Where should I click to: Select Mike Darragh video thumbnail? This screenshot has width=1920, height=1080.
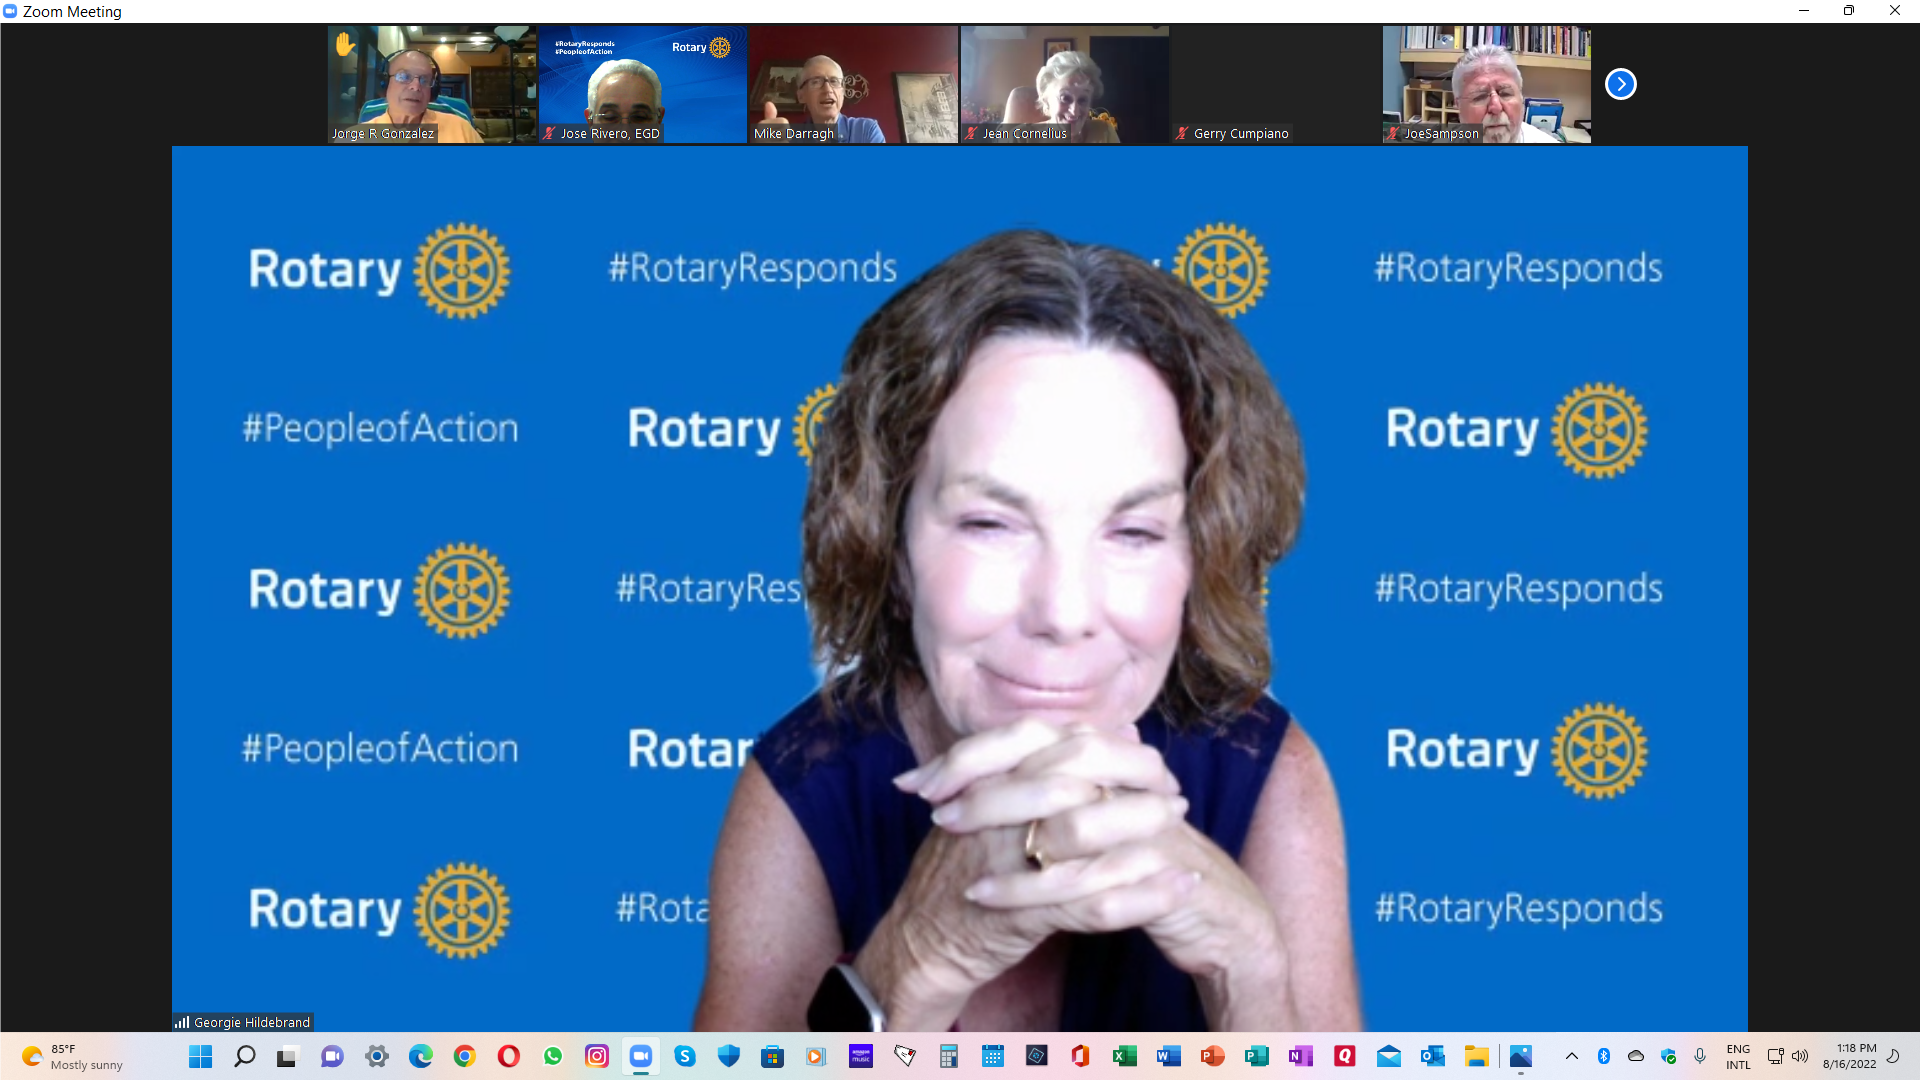(x=853, y=84)
